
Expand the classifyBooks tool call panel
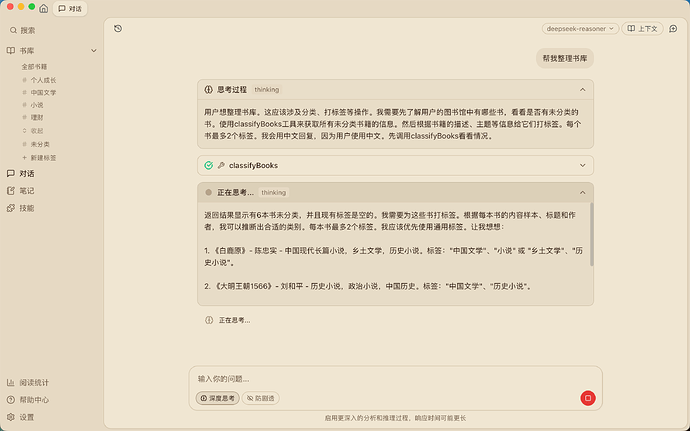pos(582,165)
